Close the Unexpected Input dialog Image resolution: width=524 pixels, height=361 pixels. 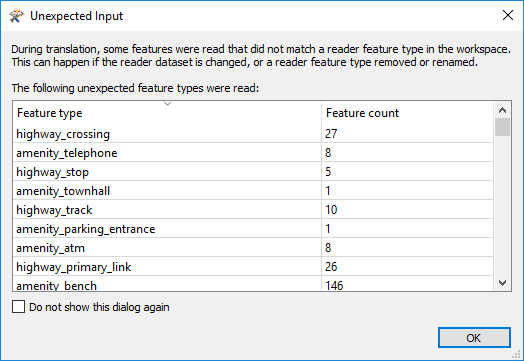tap(508, 15)
